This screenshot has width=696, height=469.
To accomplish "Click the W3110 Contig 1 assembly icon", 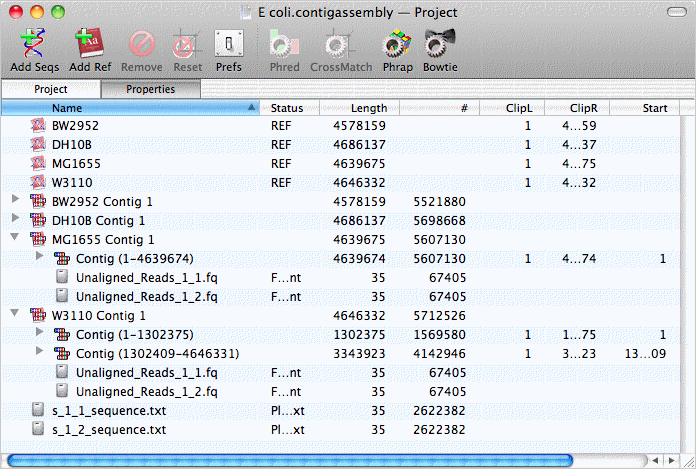I will (x=38, y=315).
